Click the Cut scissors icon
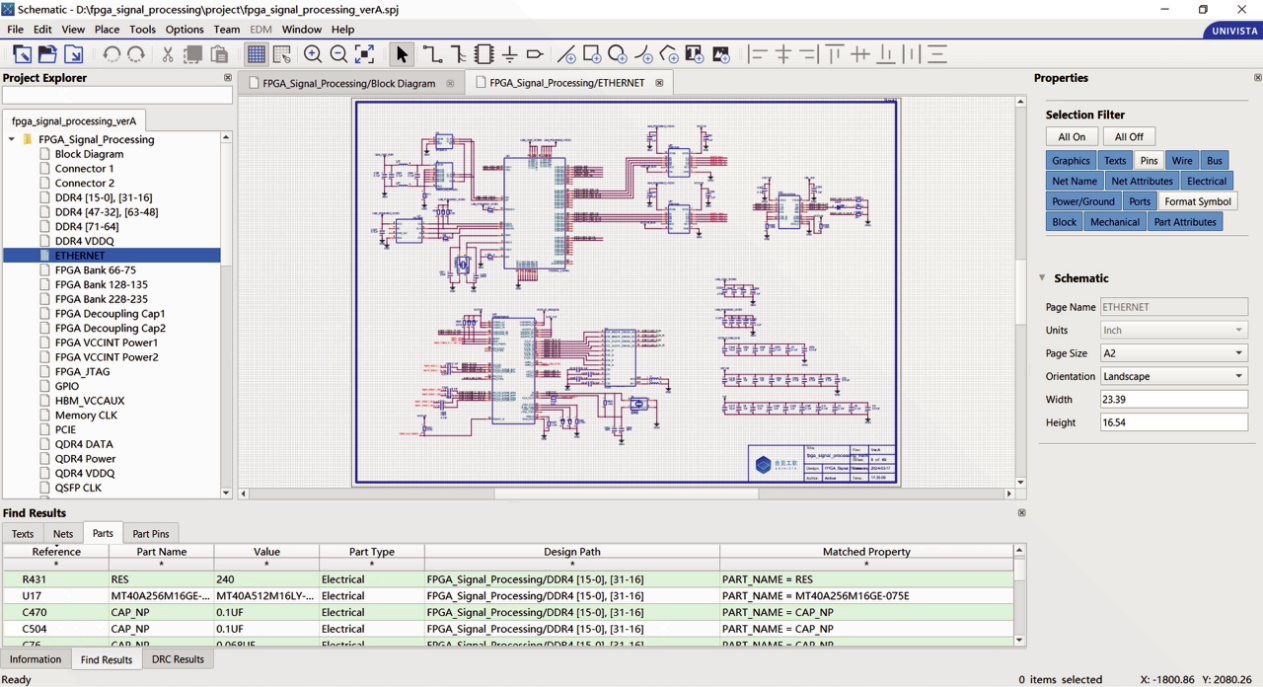Viewport: 1263px width, 687px height. [x=168, y=54]
